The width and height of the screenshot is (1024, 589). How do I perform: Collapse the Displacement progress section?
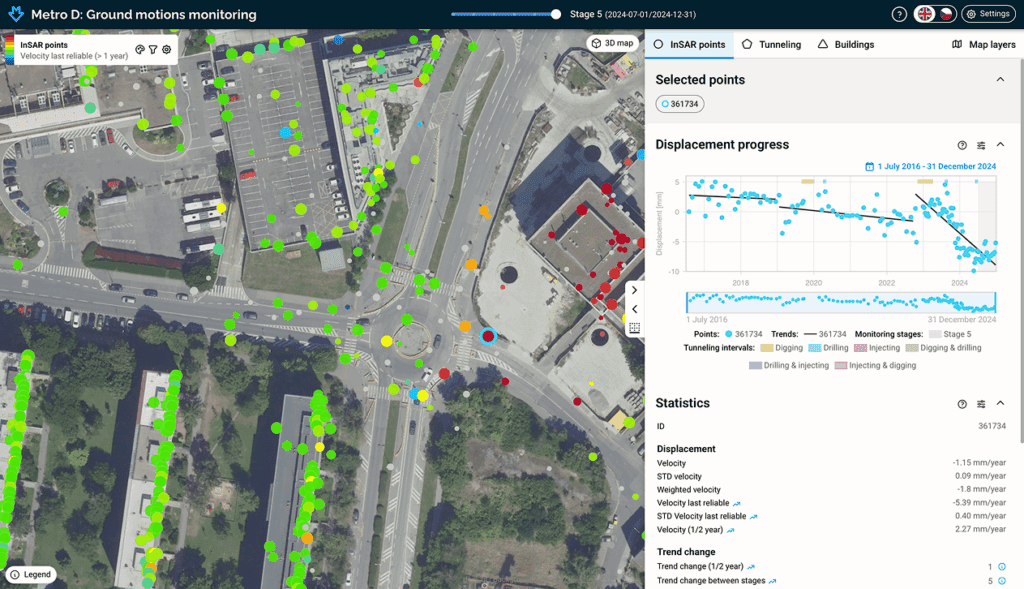click(1001, 145)
